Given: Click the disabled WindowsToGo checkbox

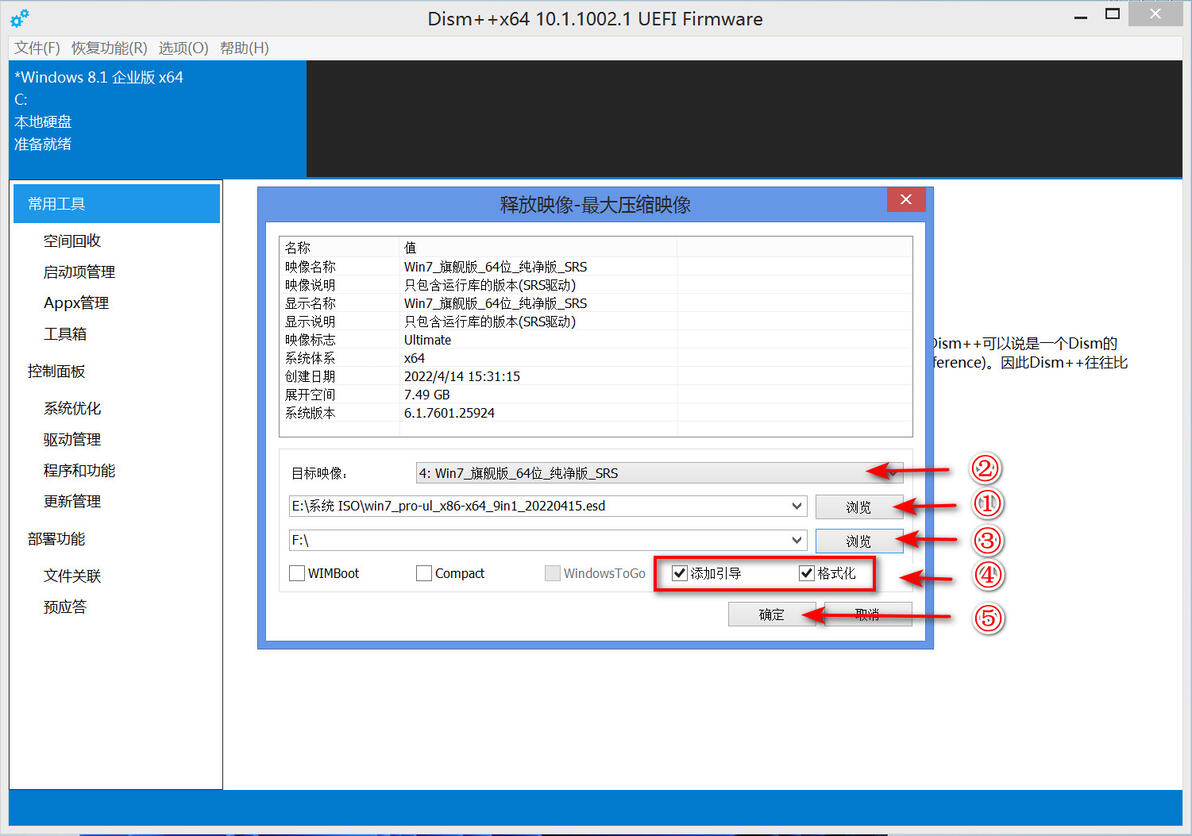Looking at the screenshot, I should (x=553, y=573).
